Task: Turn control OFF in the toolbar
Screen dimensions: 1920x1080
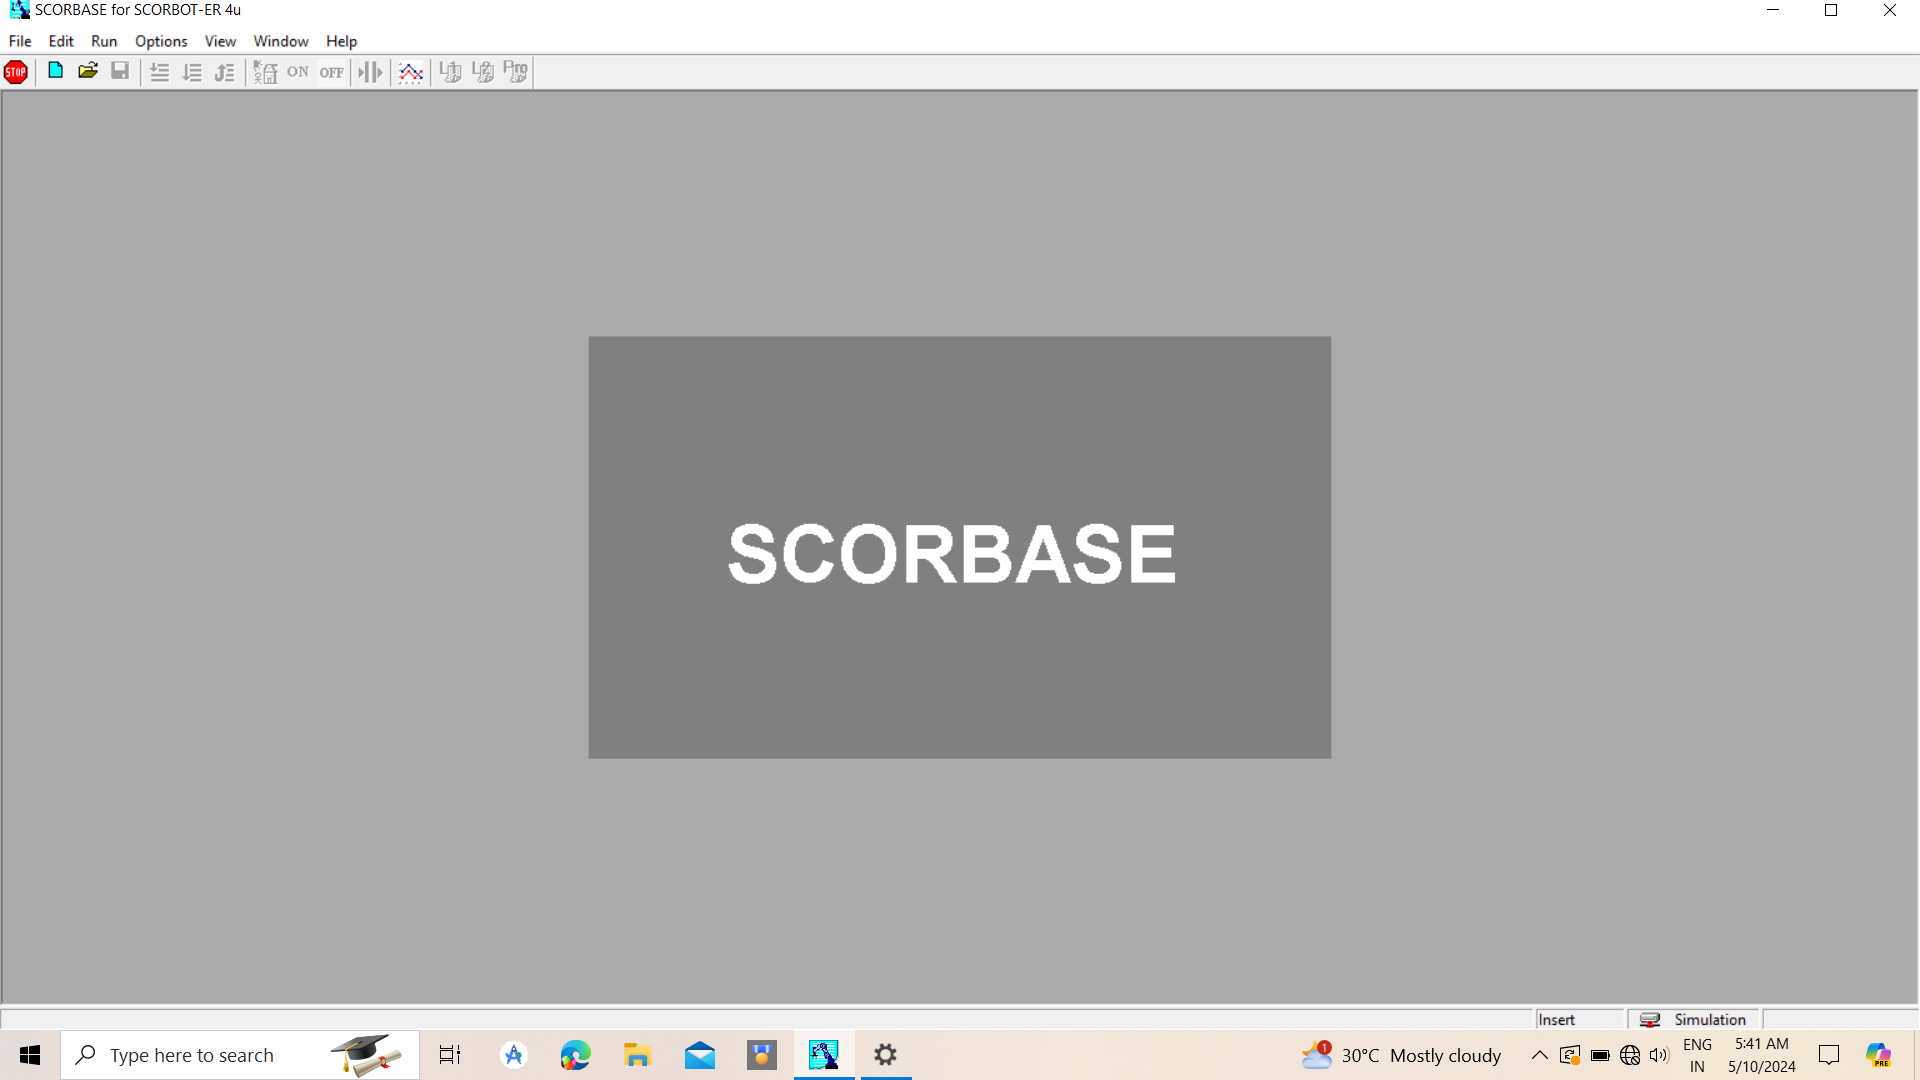Action: click(332, 72)
